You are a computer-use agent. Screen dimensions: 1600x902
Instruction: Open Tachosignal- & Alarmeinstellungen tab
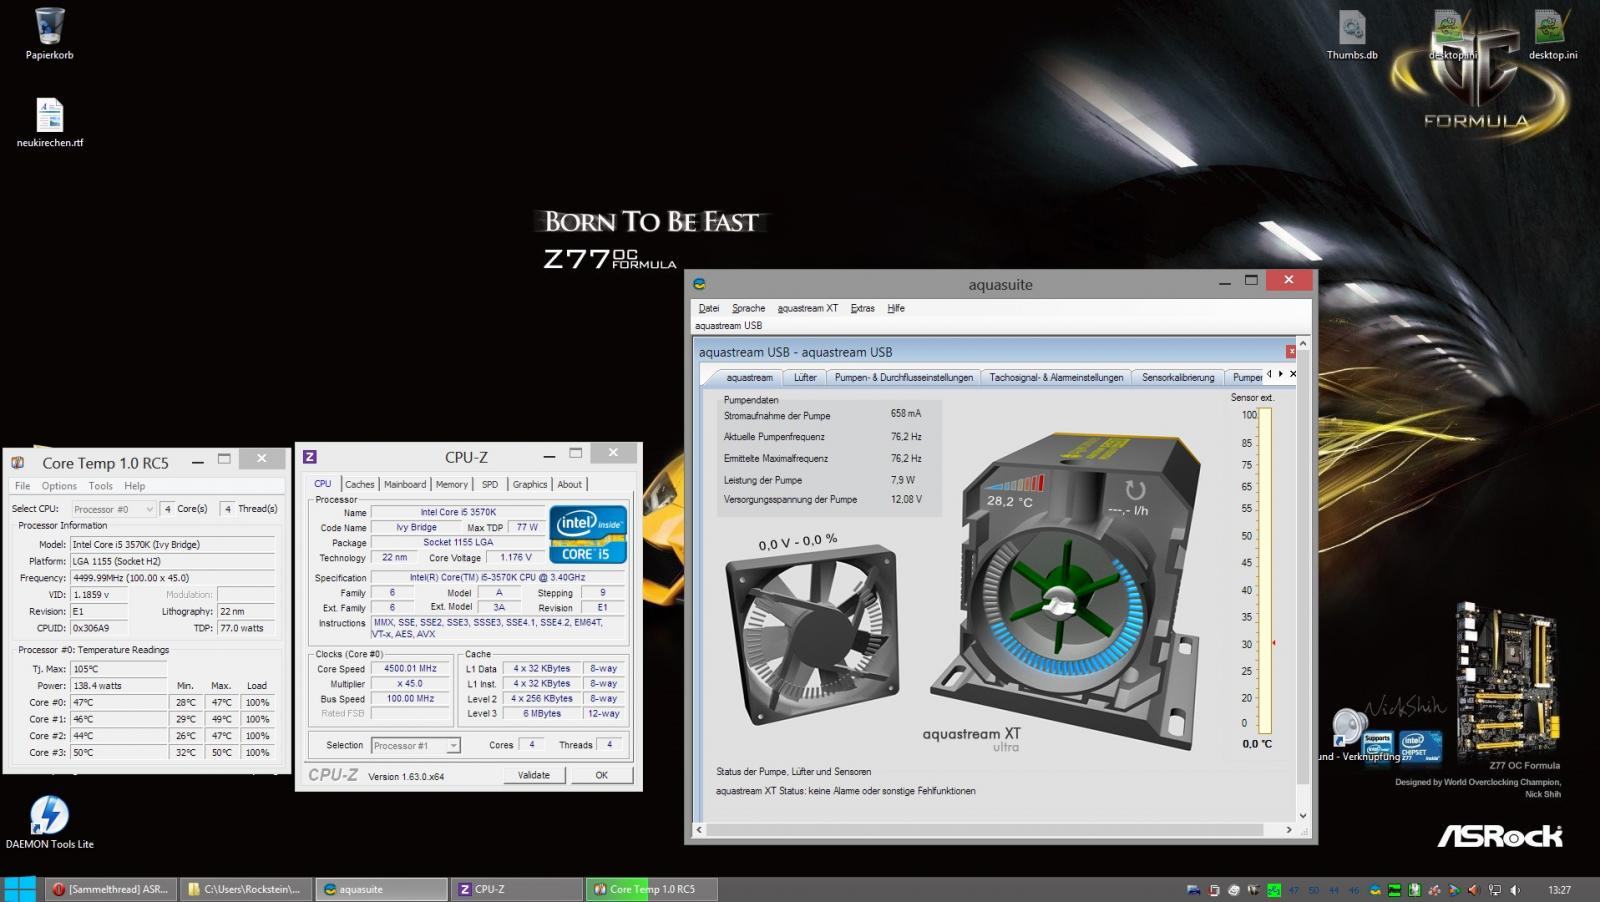coord(1056,377)
